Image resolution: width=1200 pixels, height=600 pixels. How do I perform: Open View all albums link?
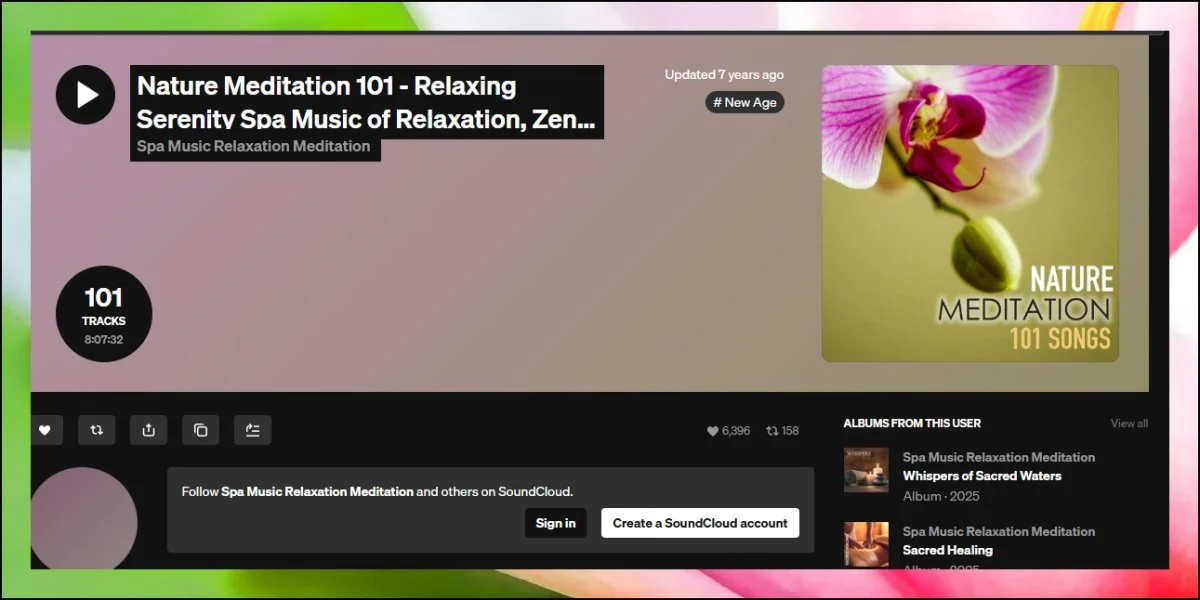(1129, 424)
